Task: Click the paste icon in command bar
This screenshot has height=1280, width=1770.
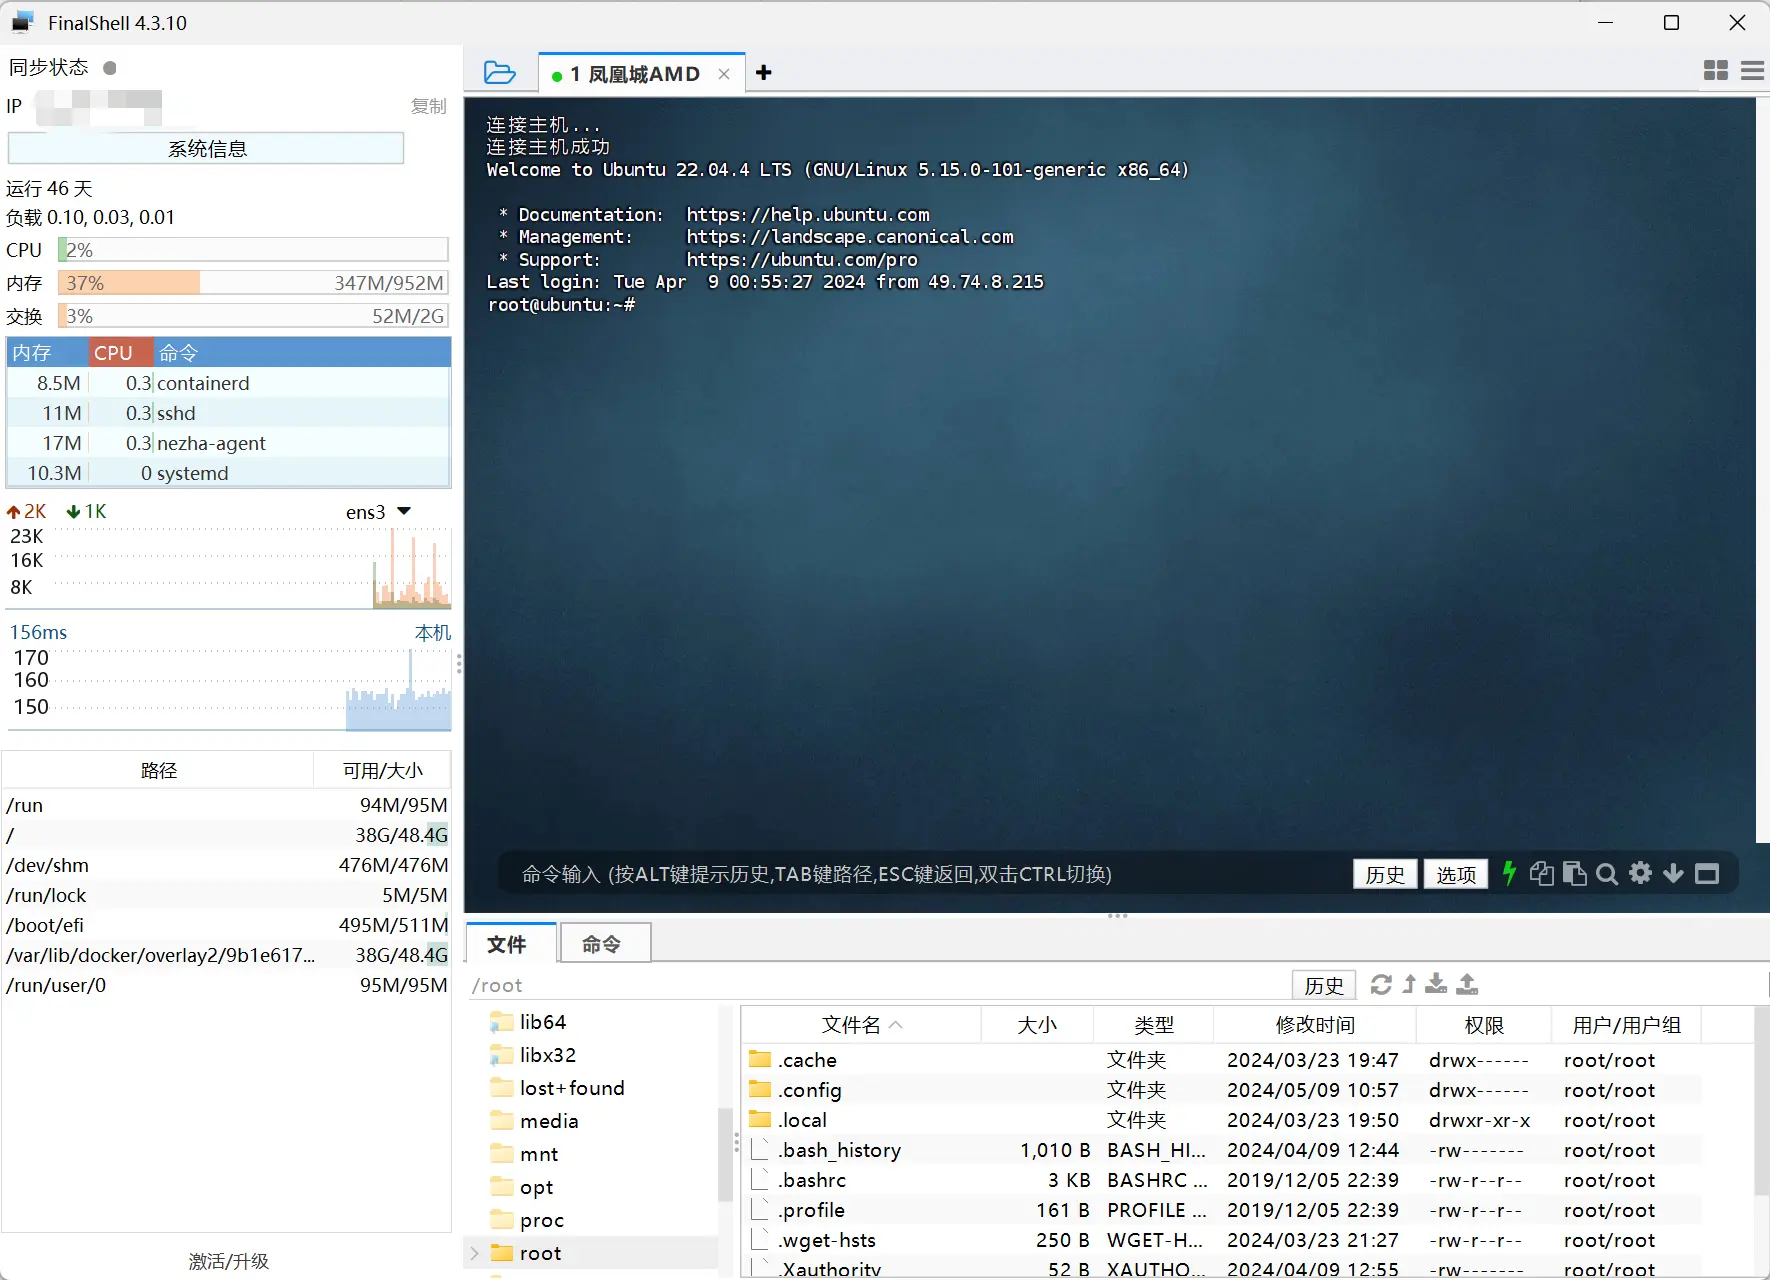Action: click(1574, 873)
